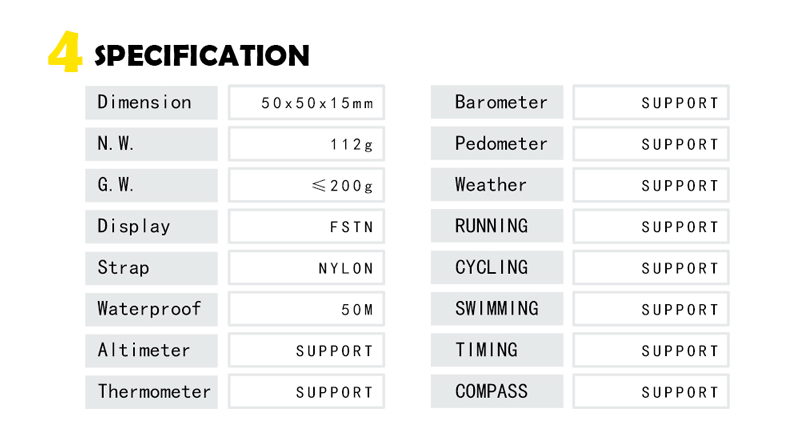Click the yellow number 4 icon

tap(64, 54)
